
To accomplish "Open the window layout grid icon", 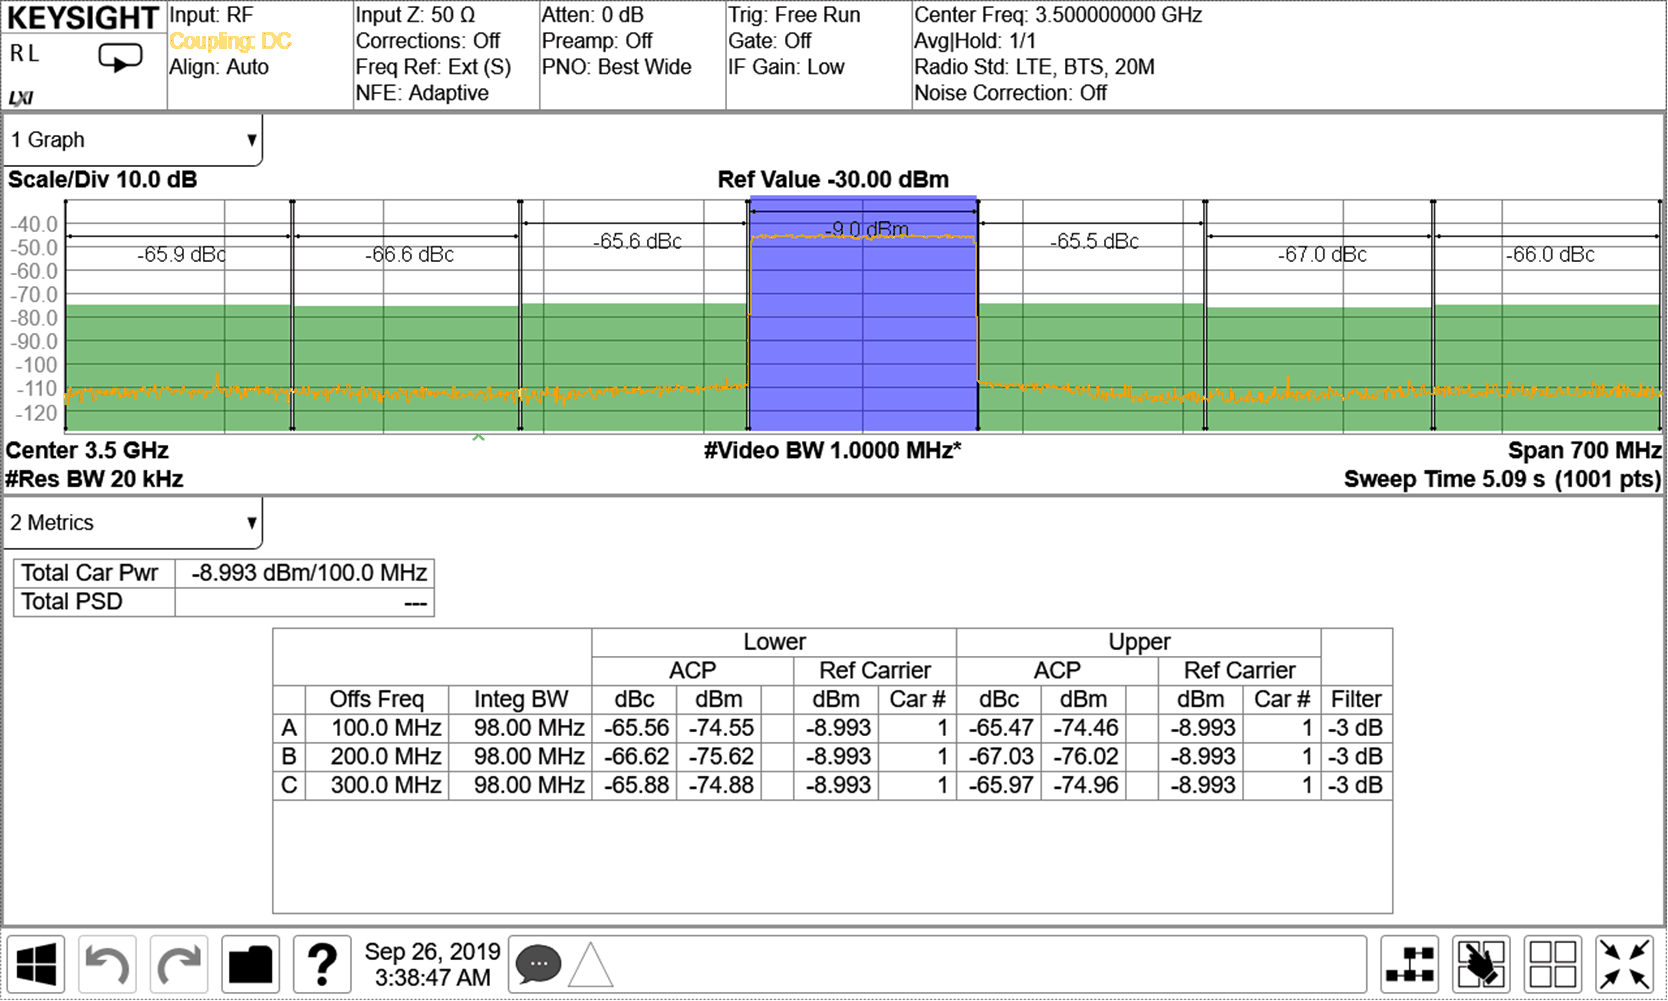I will [x=1555, y=963].
